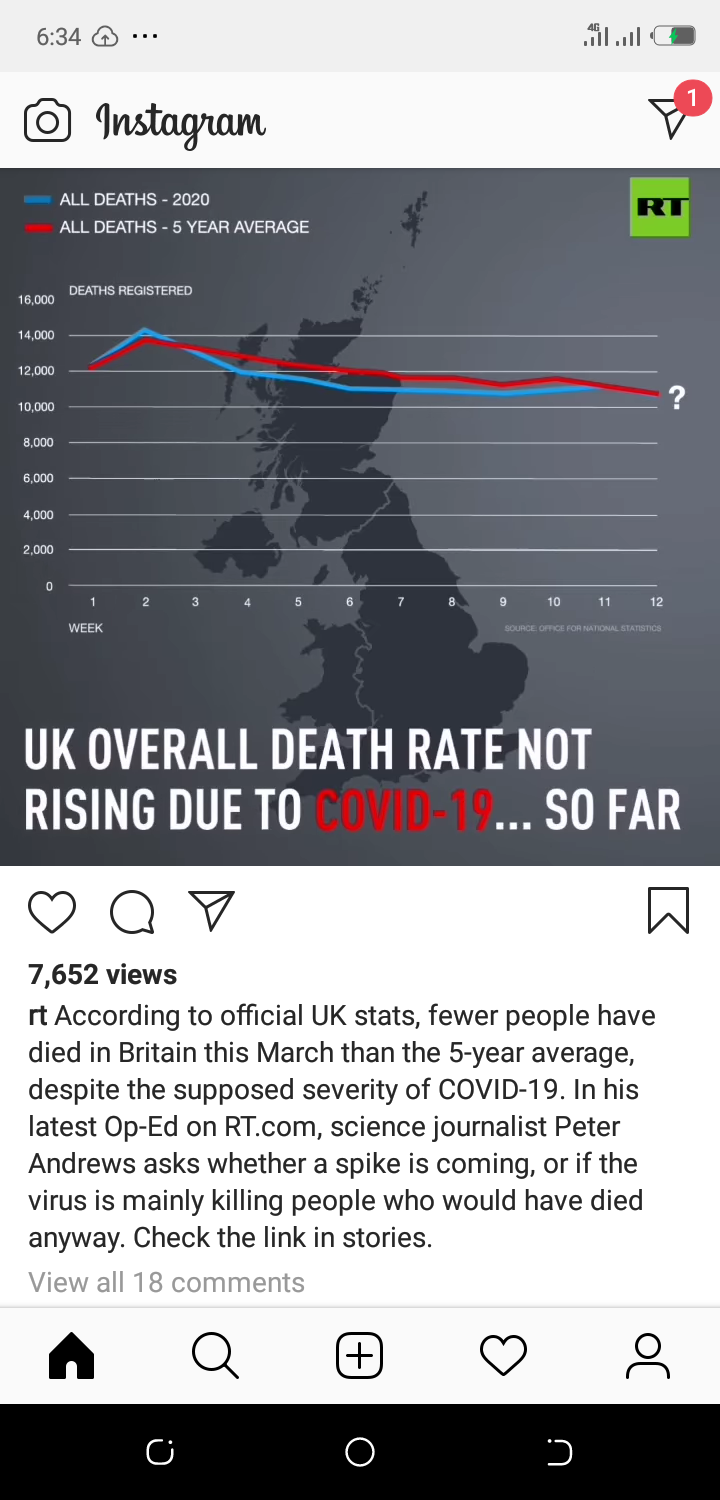View all 18 comments
The width and height of the screenshot is (720, 1500).
tap(166, 1282)
